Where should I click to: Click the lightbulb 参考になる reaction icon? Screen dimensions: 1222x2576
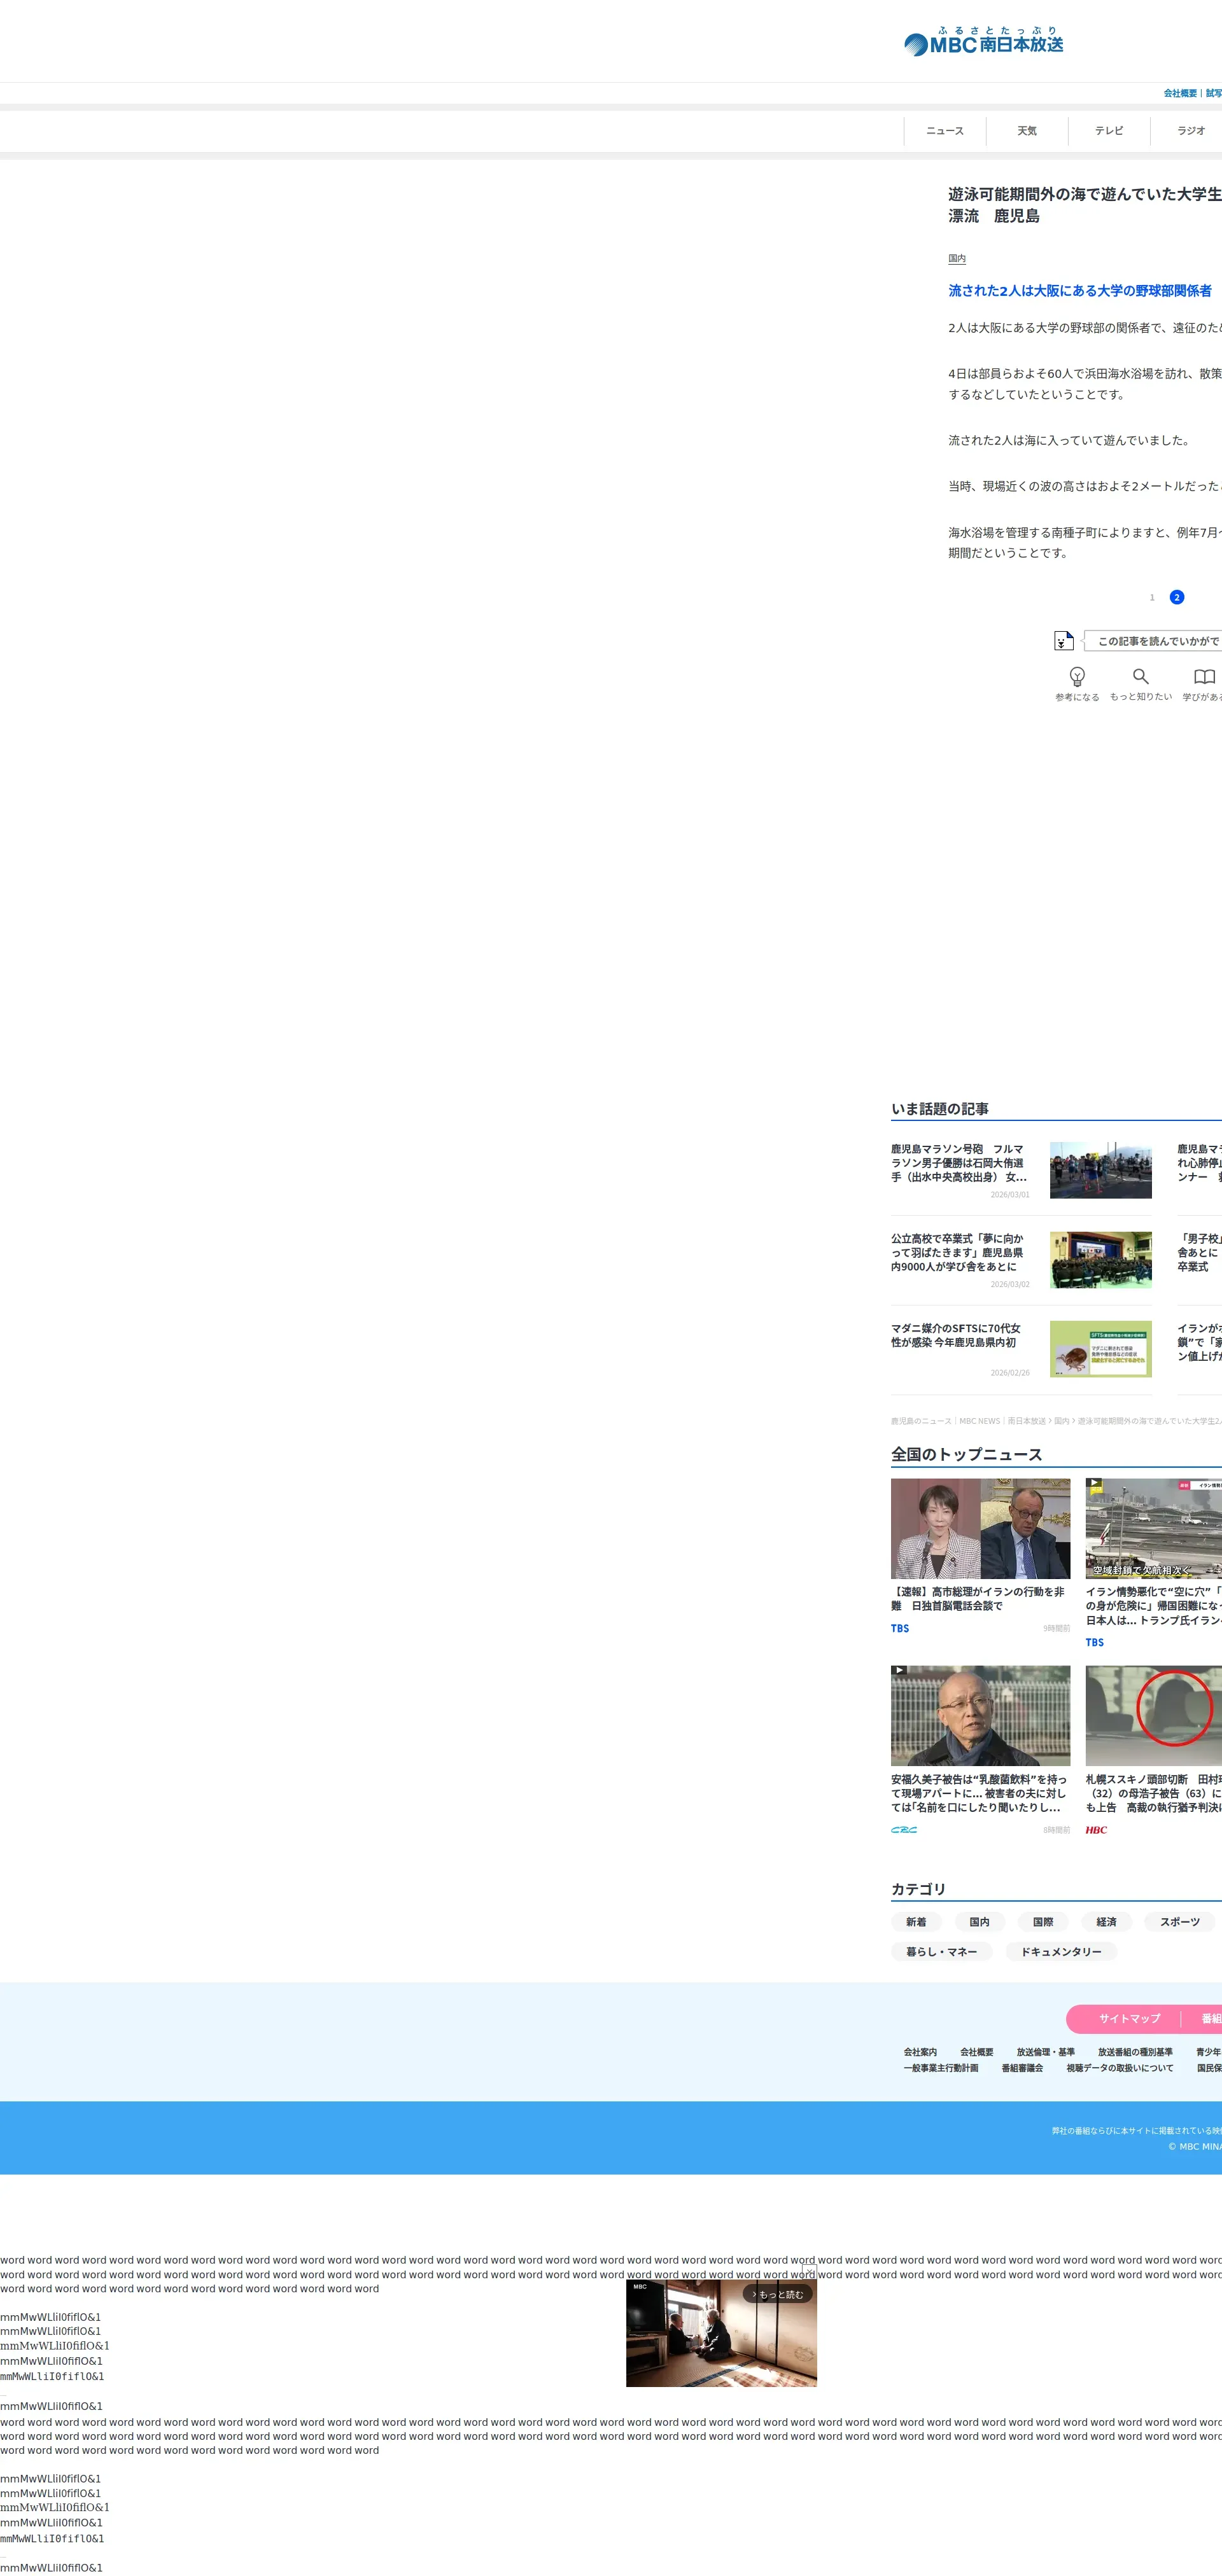pyautogui.click(x=1077, y=676)
